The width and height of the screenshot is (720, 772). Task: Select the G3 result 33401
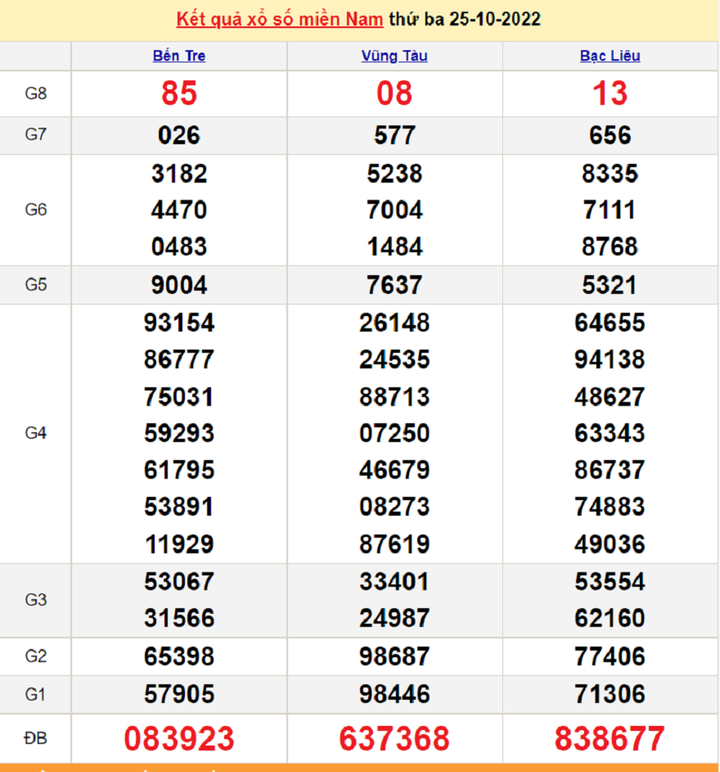394,581
